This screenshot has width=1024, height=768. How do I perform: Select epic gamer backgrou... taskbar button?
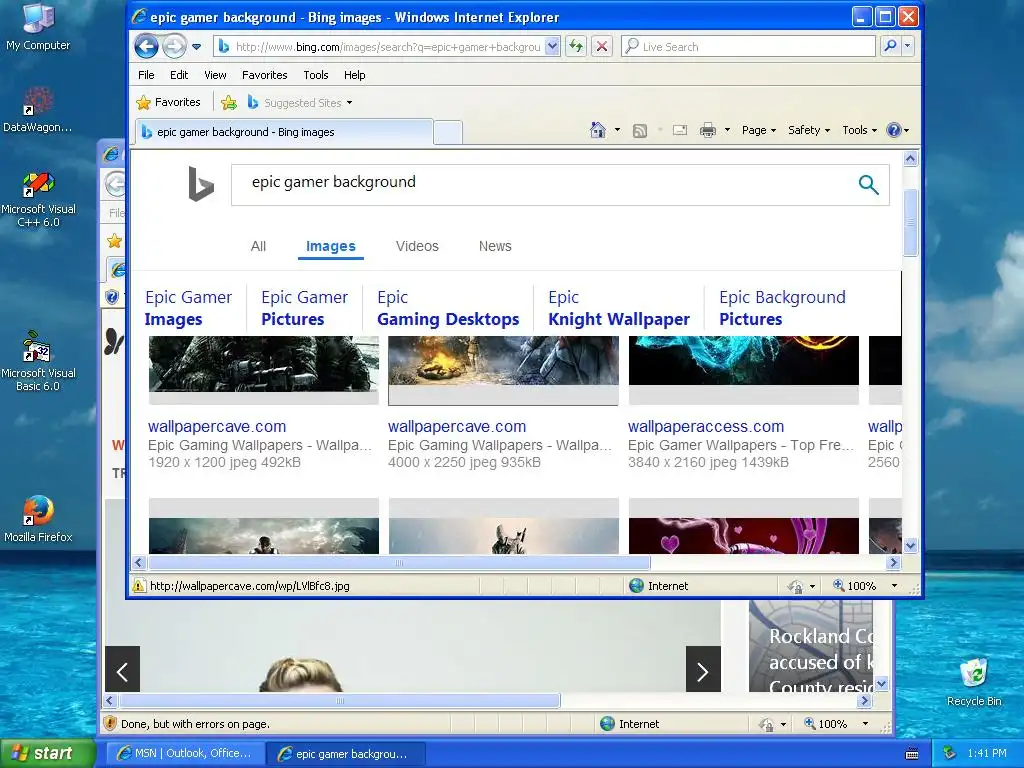[x=346, y=754]
